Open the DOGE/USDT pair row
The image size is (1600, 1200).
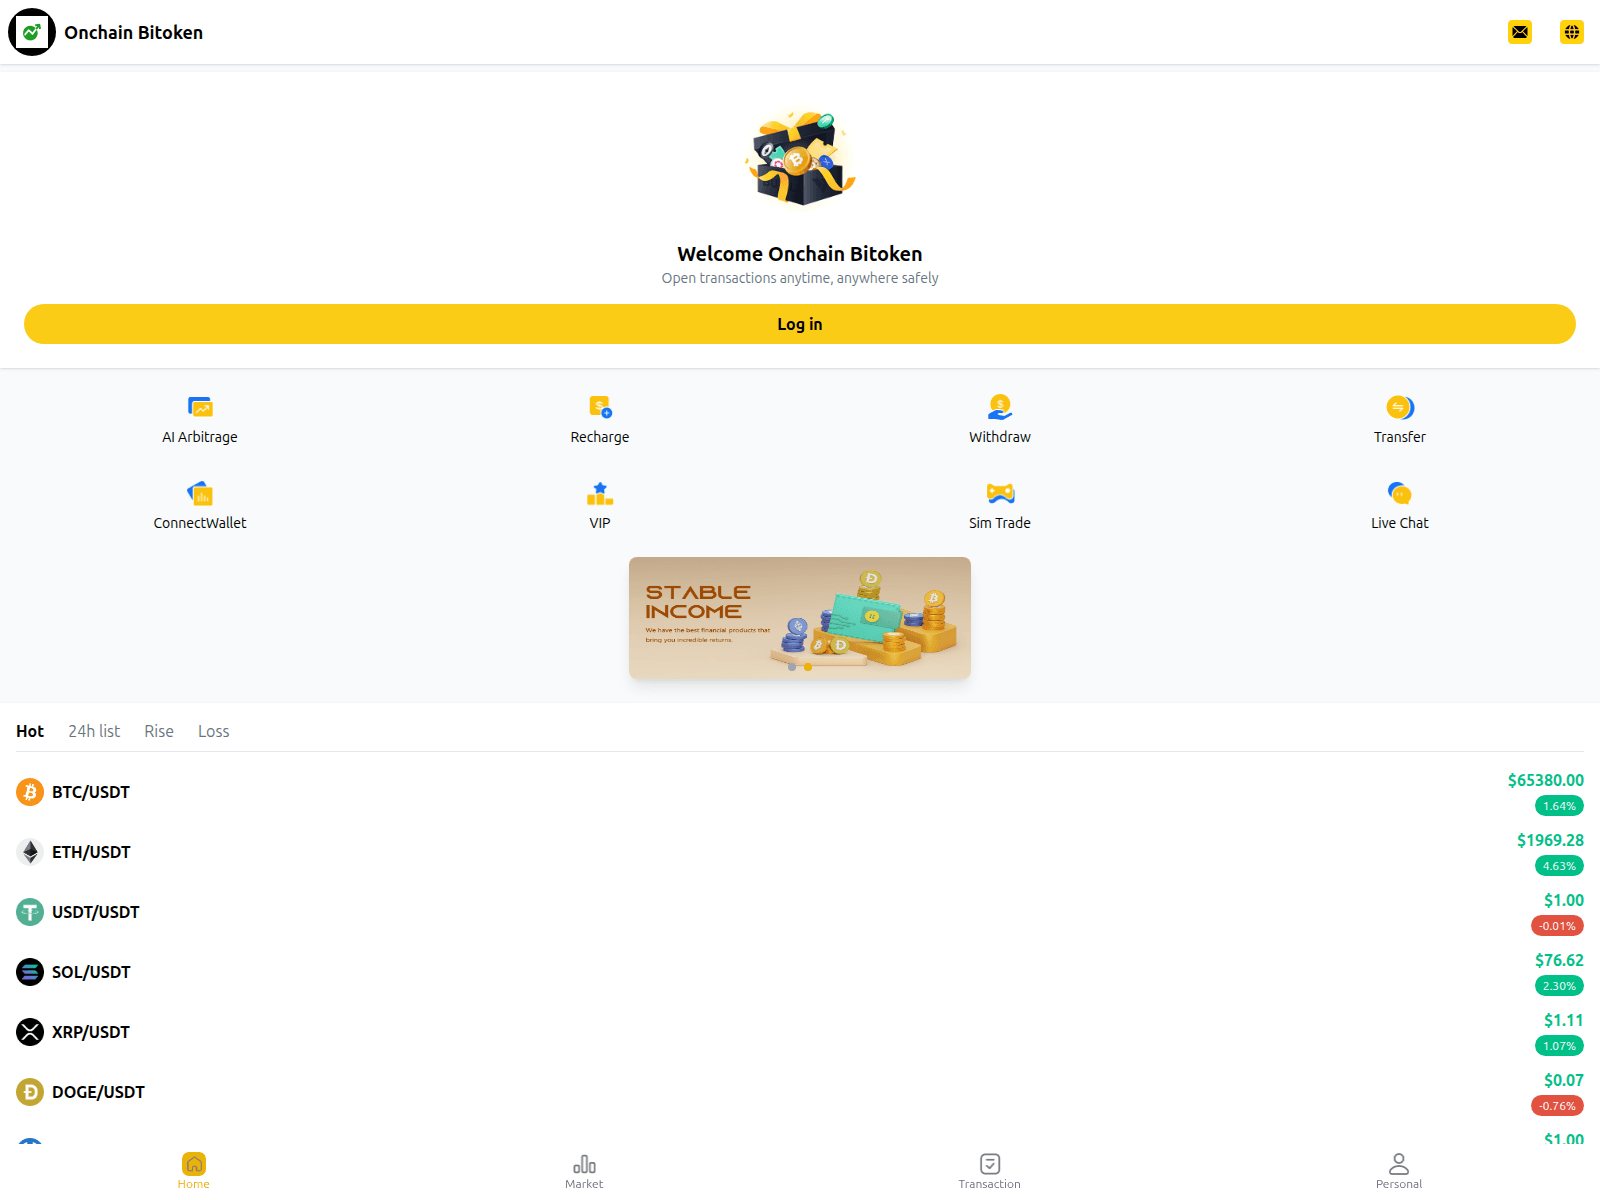coord(800,1092)
